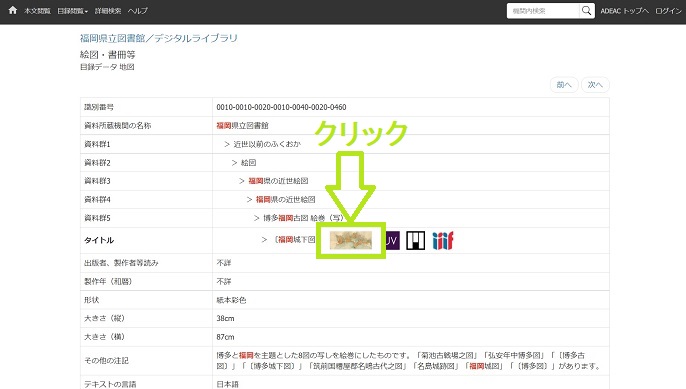Focus the site search input field

click(543, 11)
